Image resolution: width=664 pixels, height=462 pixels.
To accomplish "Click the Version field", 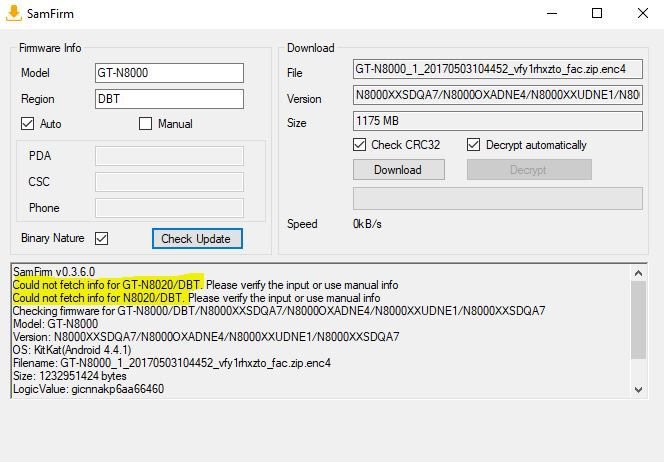I will tap(498, 95).
